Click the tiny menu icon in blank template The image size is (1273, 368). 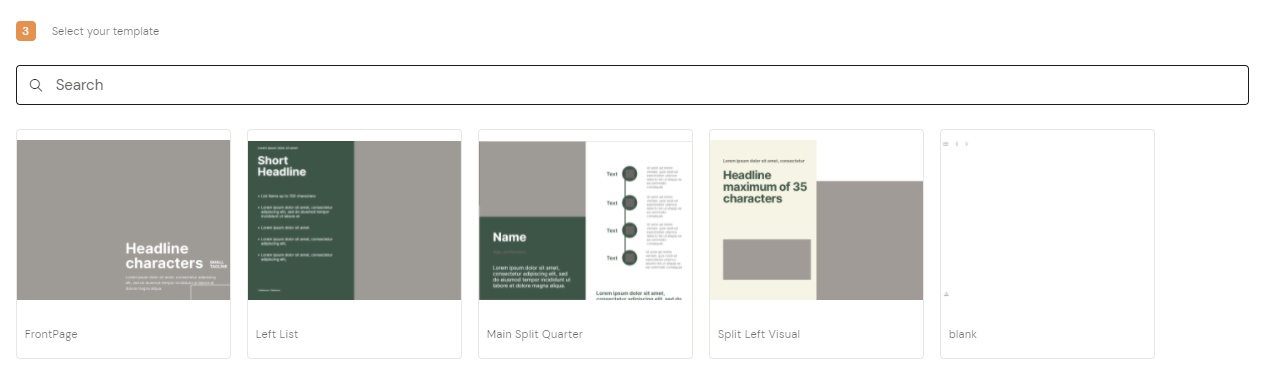(x=945, y=144)
